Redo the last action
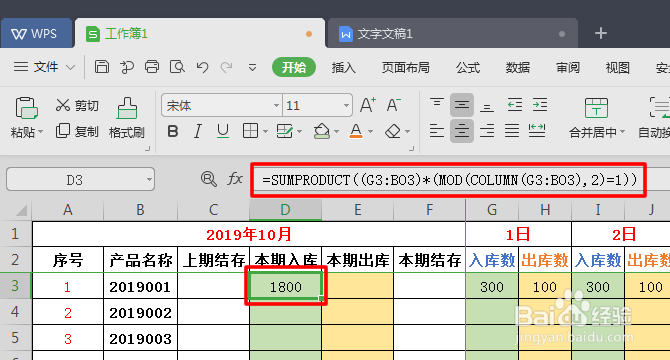This screenshot has height=360, width=670. point(226,67)
